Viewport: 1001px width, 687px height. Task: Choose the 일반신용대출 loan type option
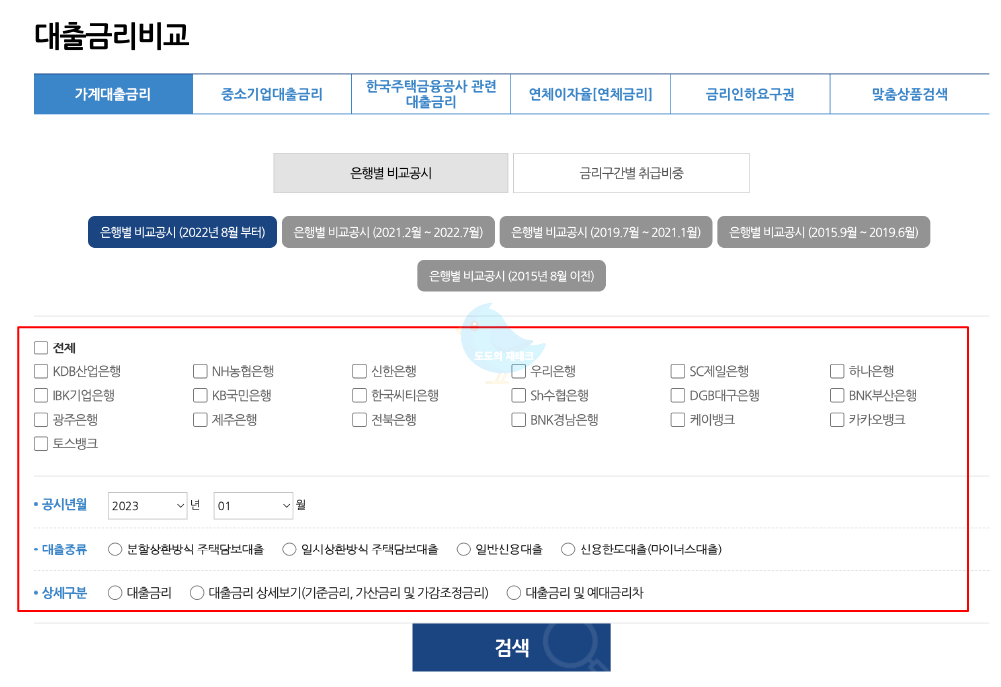[x=463, y=548]
